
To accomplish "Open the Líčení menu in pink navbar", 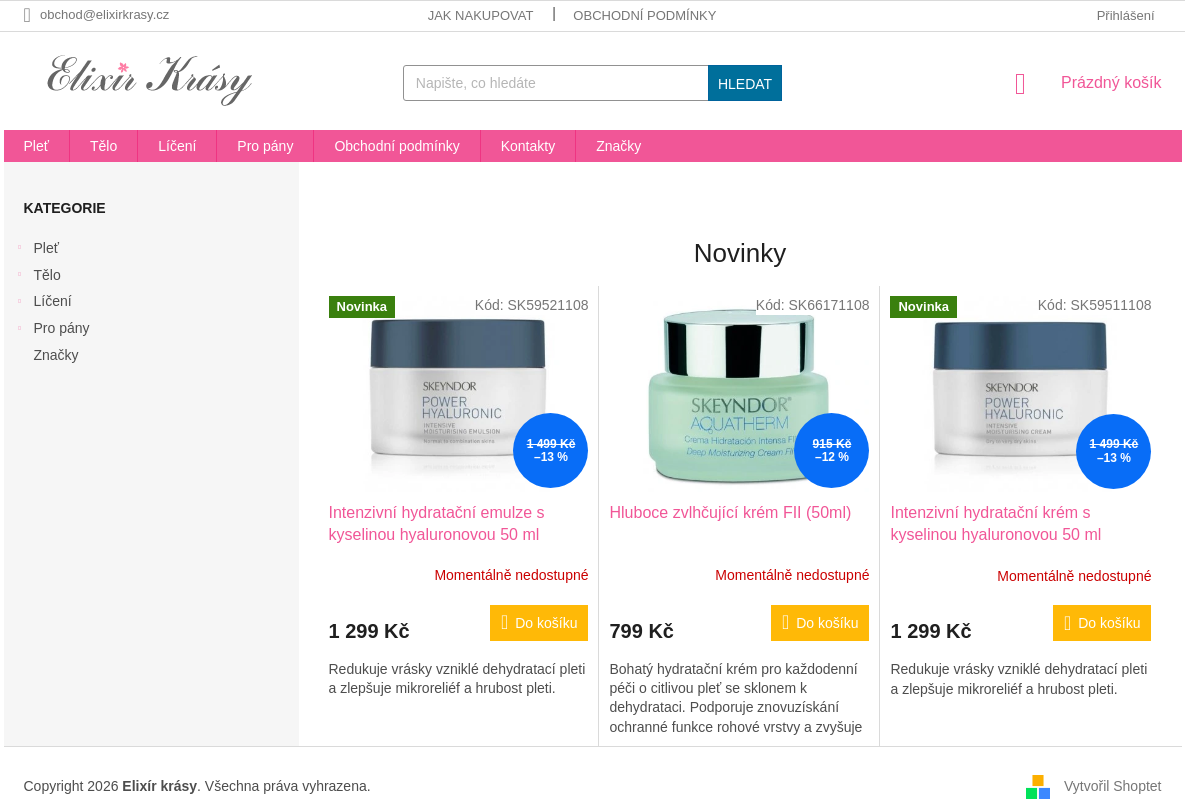I will pyautogui.click(x=177, y=146).
